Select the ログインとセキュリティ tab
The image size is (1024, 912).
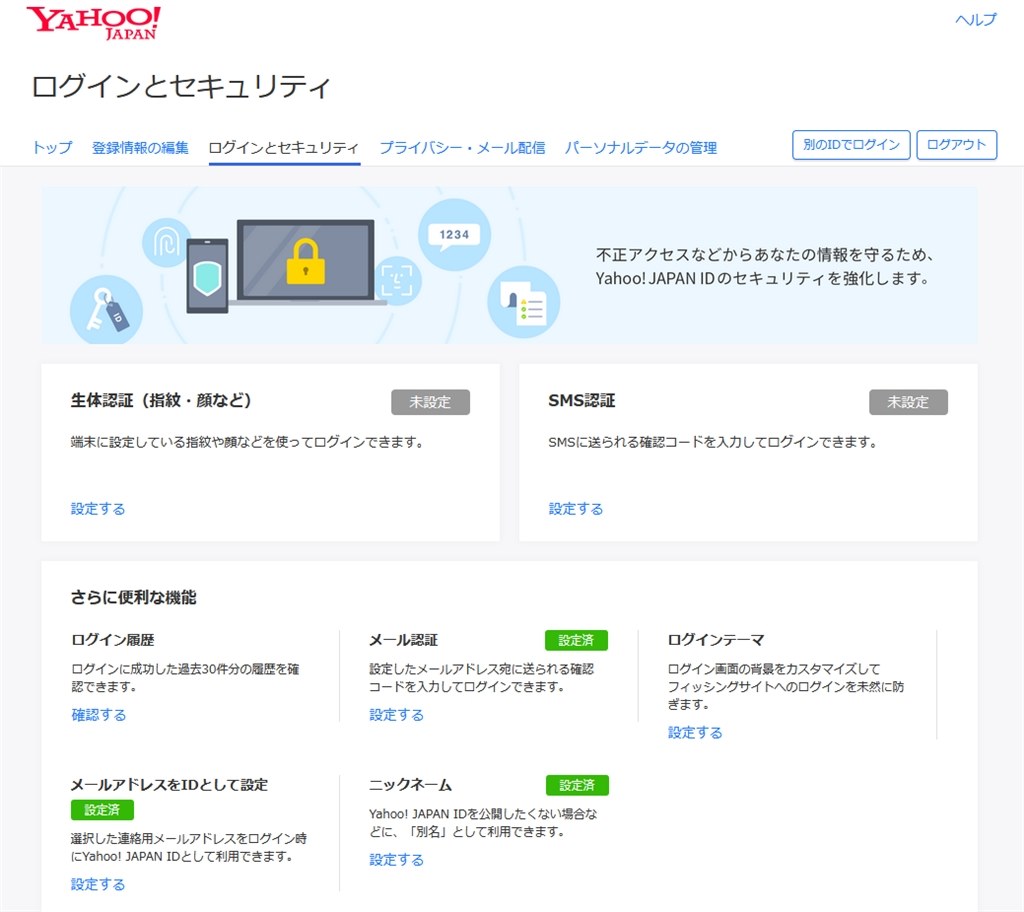282,146
